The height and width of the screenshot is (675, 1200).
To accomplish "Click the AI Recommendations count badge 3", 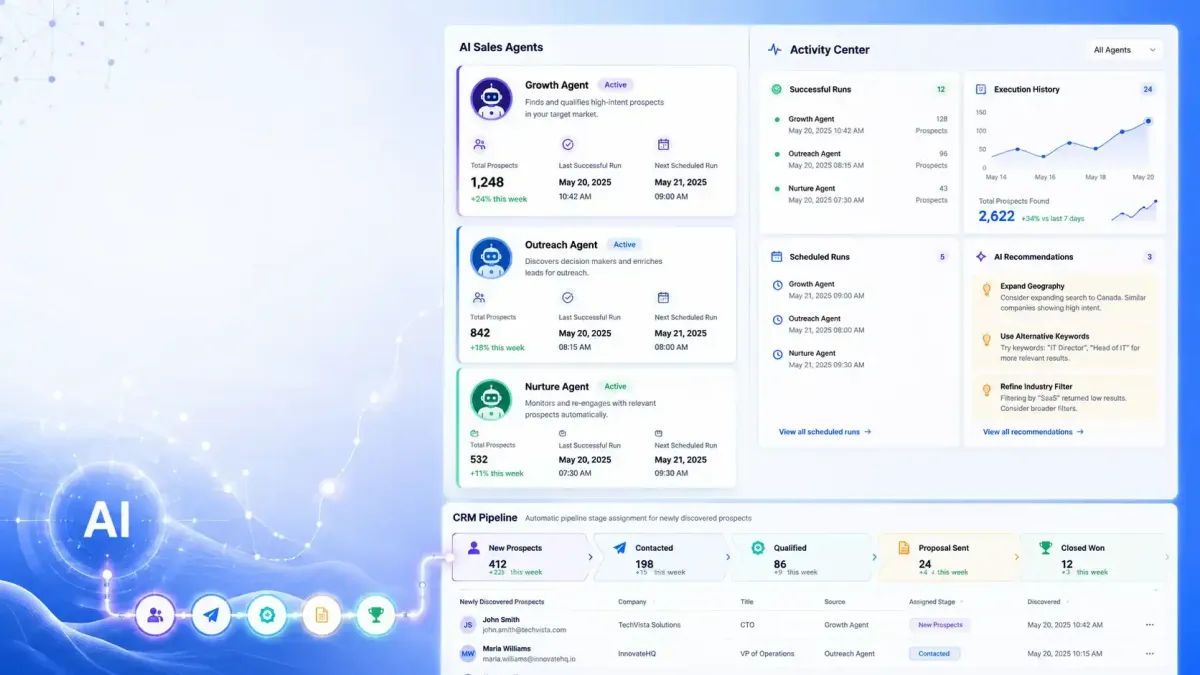I will point(1149,257).
